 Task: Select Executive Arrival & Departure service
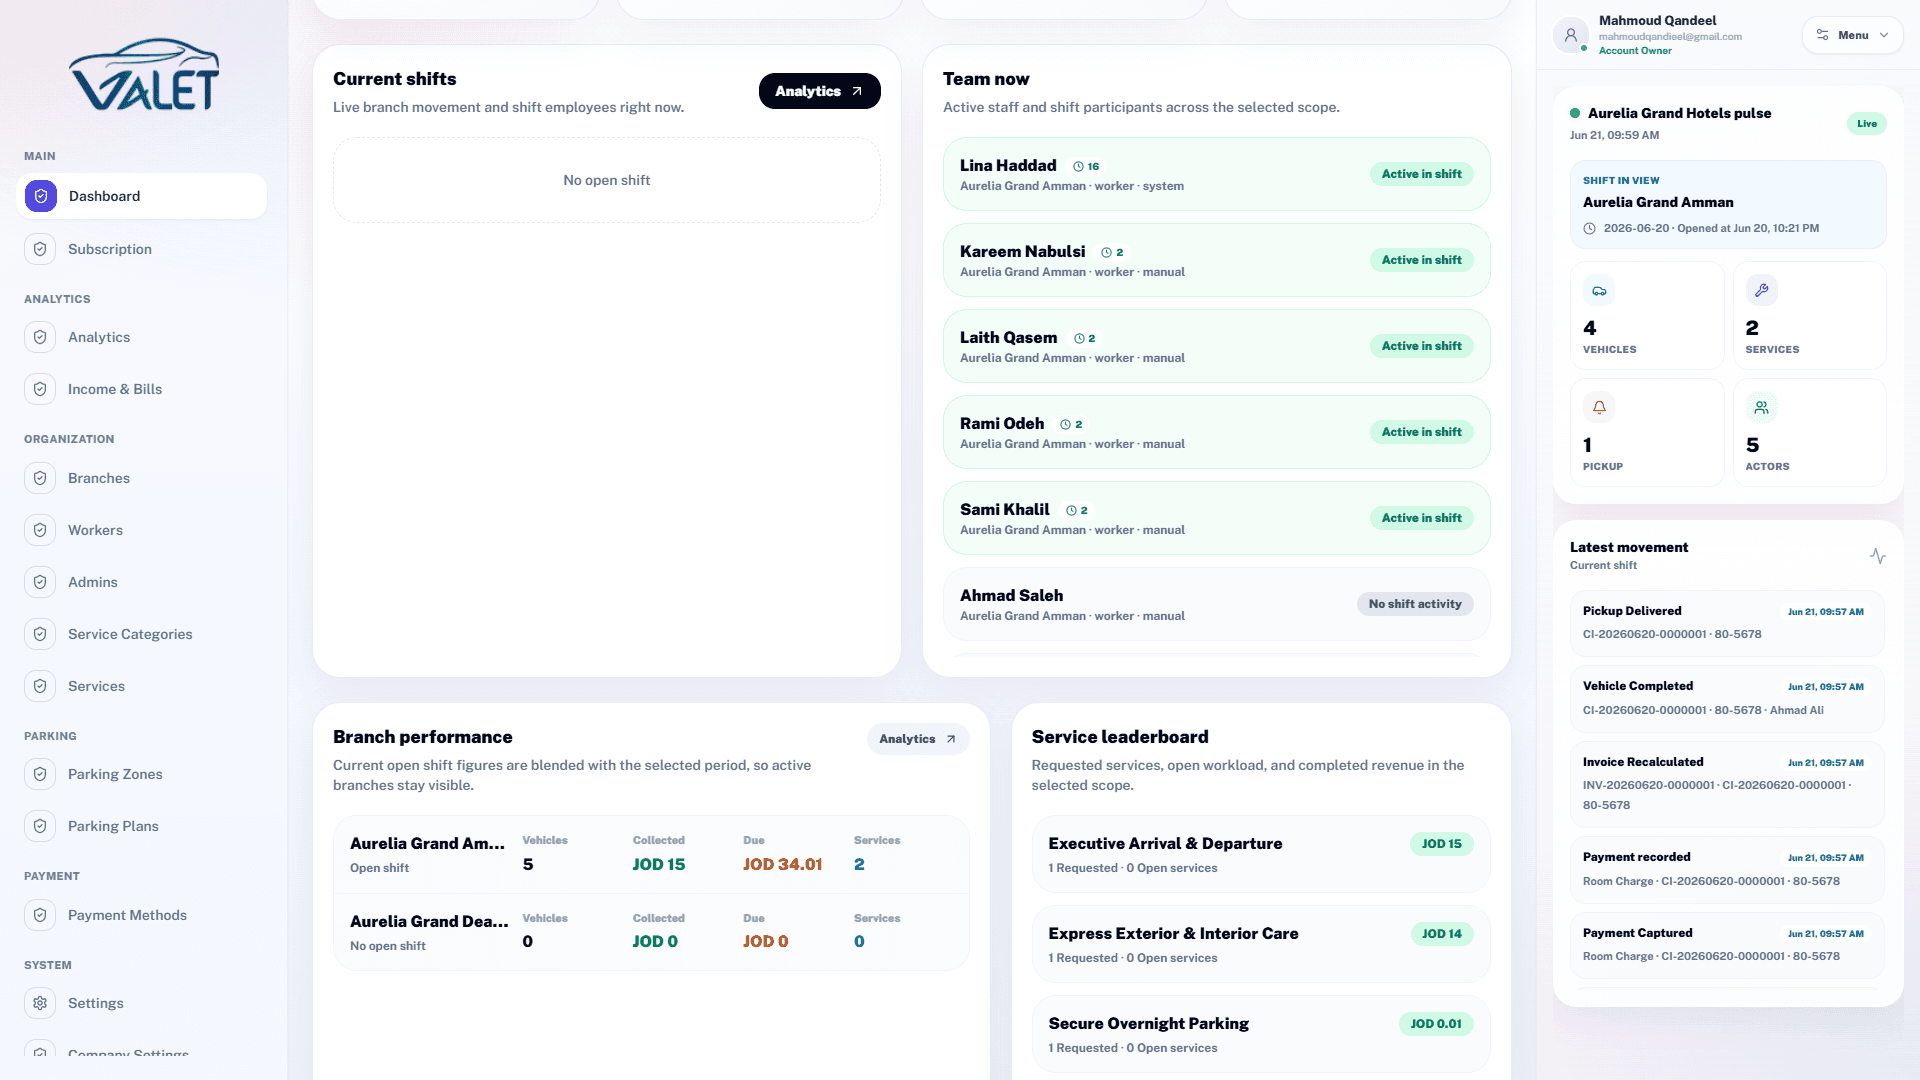click(x=1260, y=854)
